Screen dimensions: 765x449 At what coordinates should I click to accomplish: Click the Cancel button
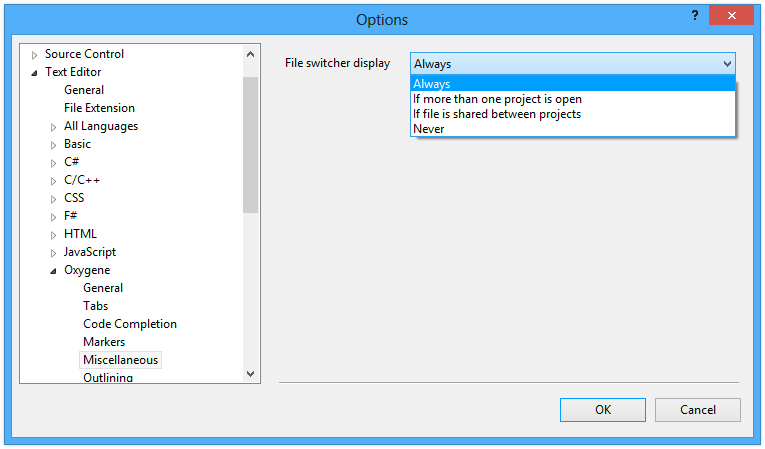point(697,410)
